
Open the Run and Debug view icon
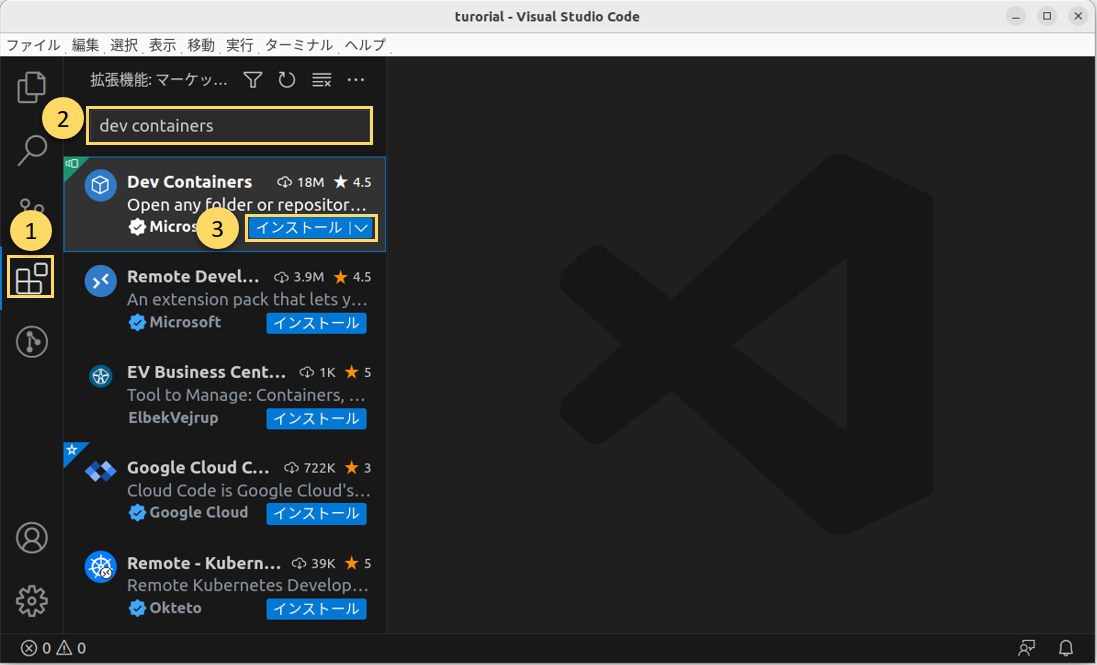coord(31,341)
